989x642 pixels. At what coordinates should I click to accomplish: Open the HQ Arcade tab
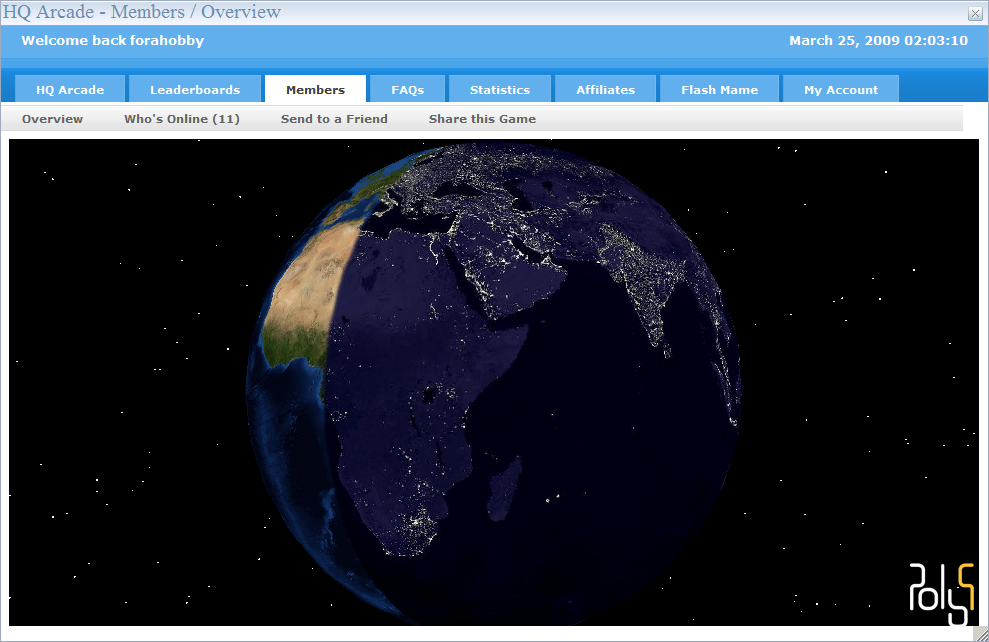click(x=70, y=89)
